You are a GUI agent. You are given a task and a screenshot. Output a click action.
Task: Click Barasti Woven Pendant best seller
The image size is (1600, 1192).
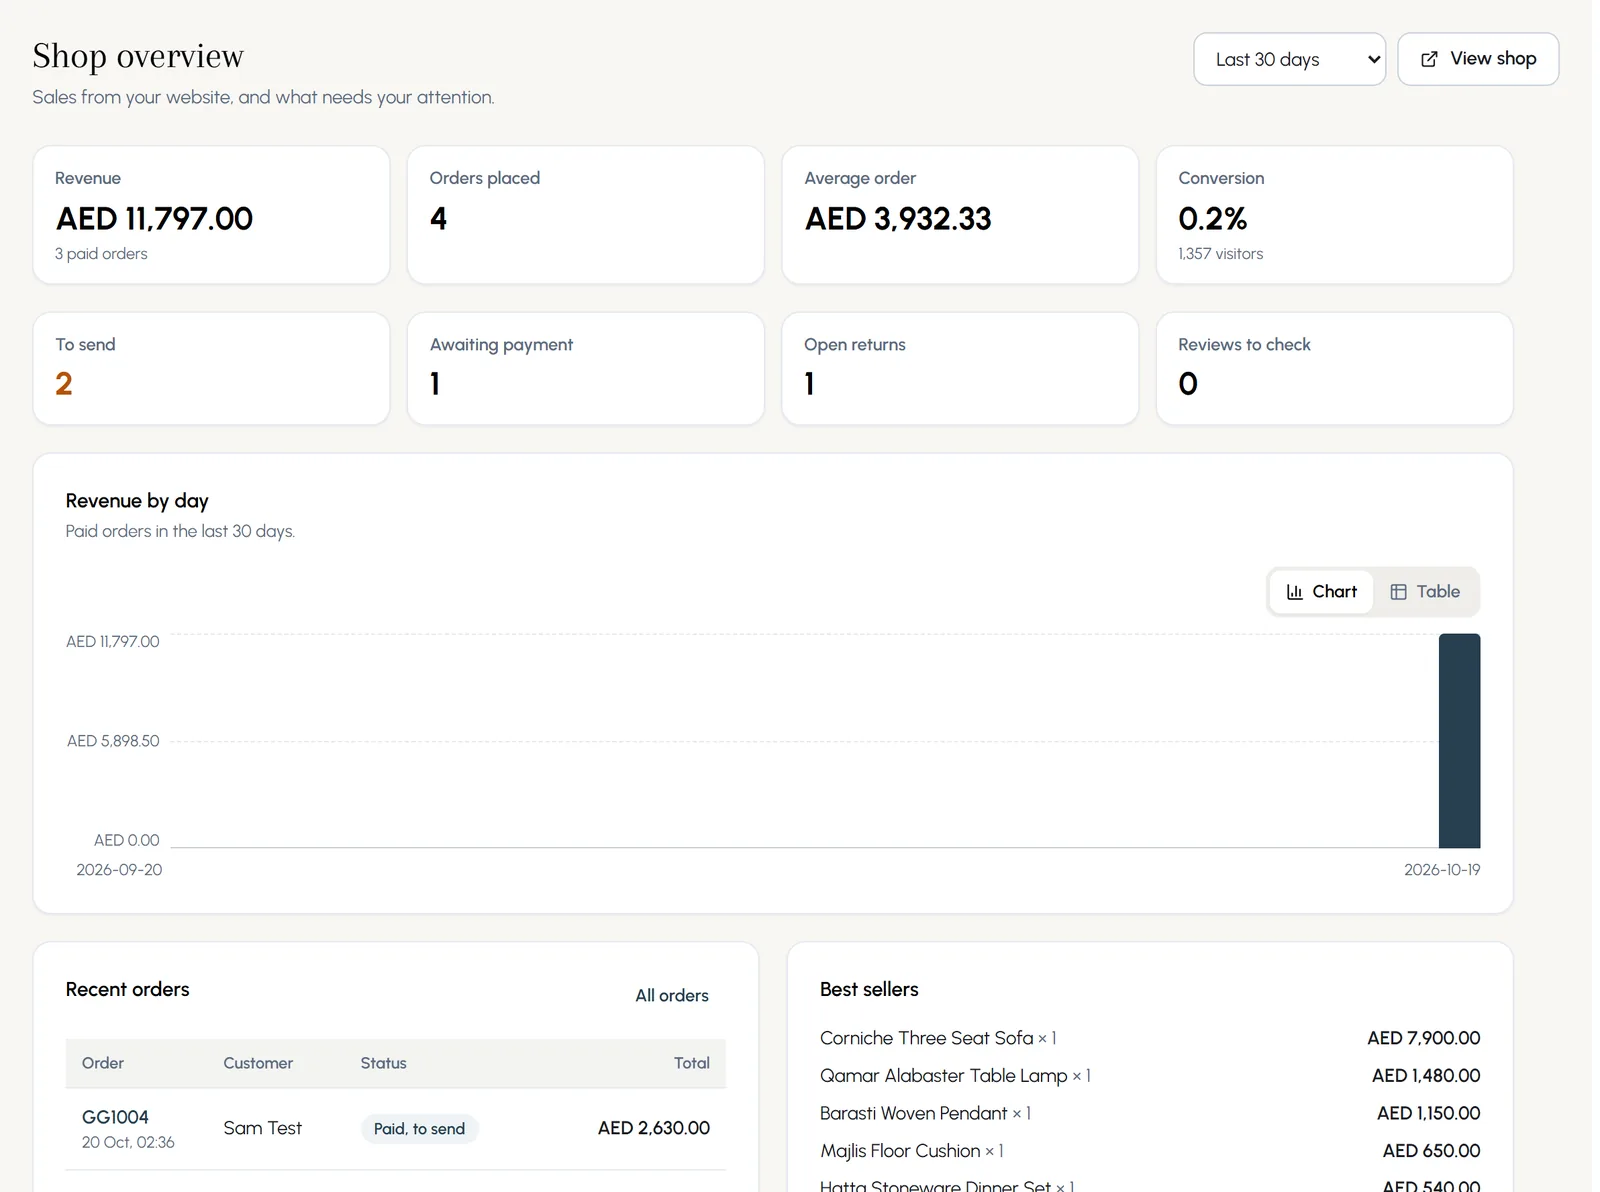(925, 1113)
